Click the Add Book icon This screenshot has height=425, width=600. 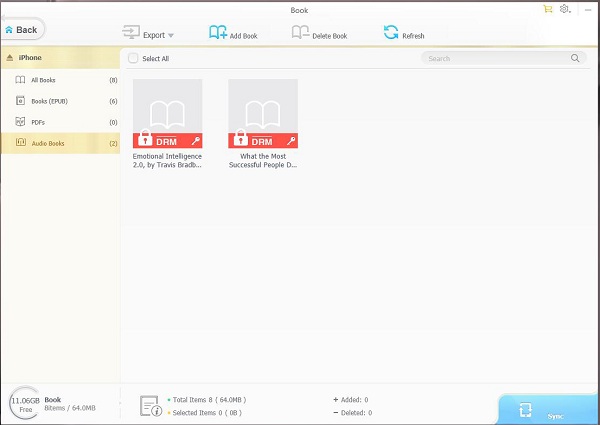tap(218, 33)
